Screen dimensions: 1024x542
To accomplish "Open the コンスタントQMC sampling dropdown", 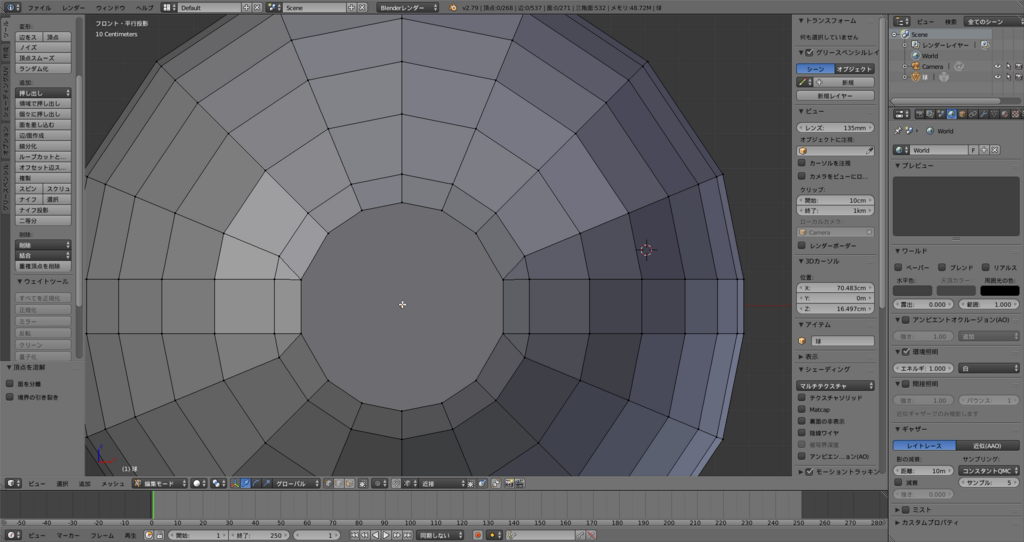I will coord(989,470).
